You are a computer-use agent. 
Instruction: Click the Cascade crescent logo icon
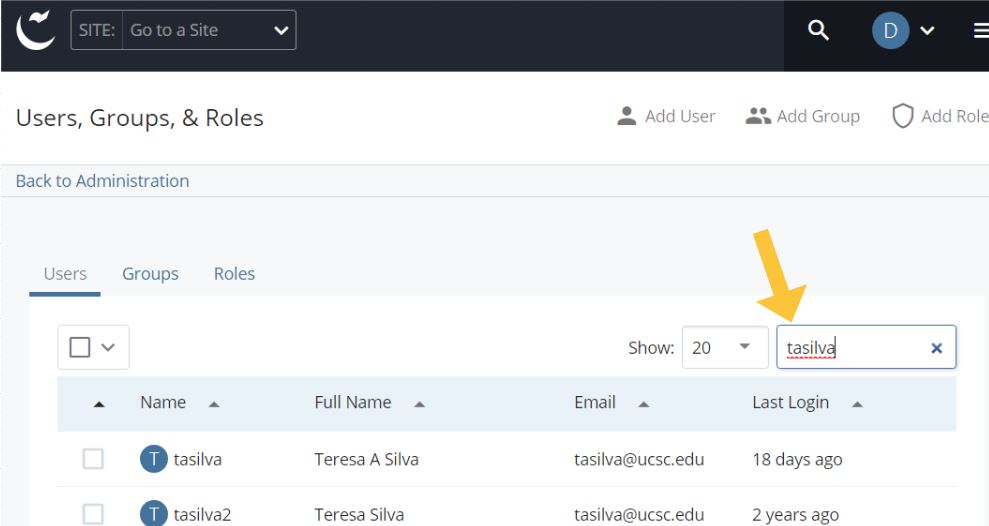pyautogui.click(x=35, y=30)
